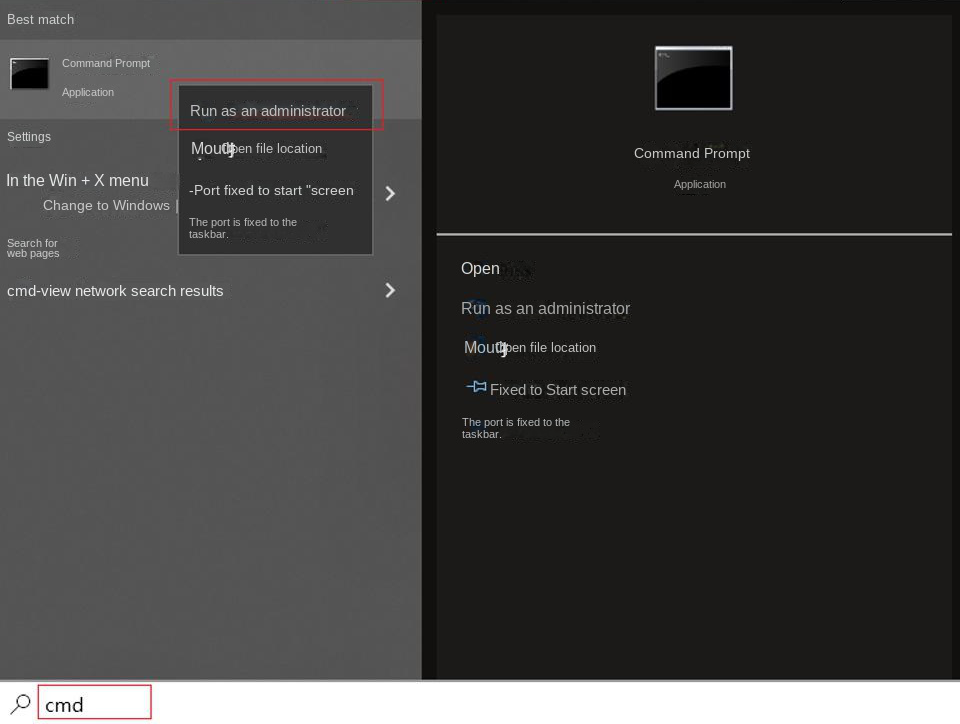This screenshot has height=724, width=960.
Task: Click inside the cmd search input field
Action: click(x=94, y=703)
